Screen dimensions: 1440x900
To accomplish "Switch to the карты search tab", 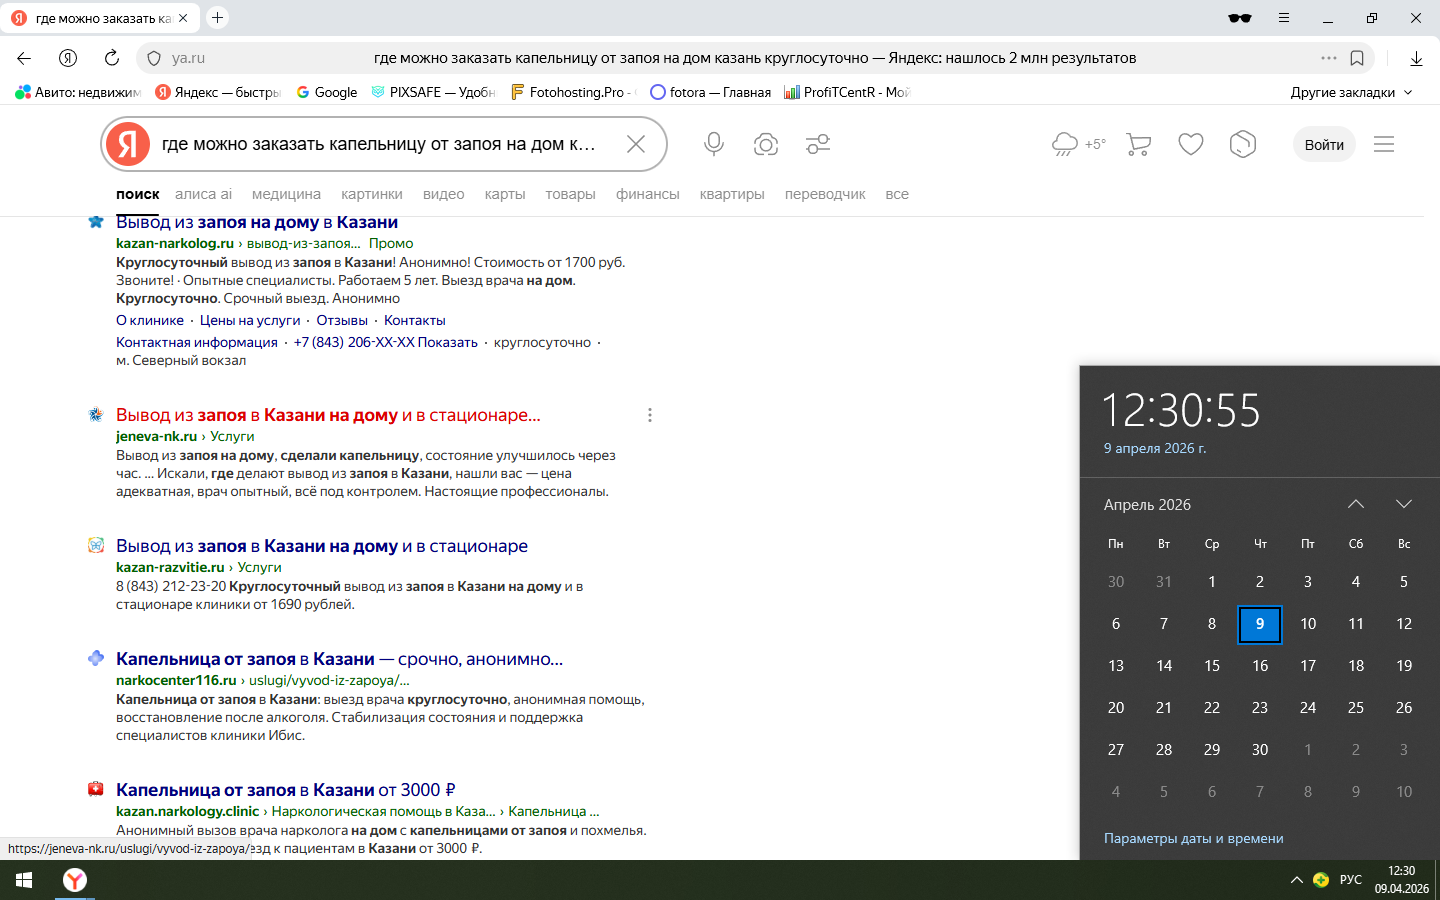I will [504, 194].
